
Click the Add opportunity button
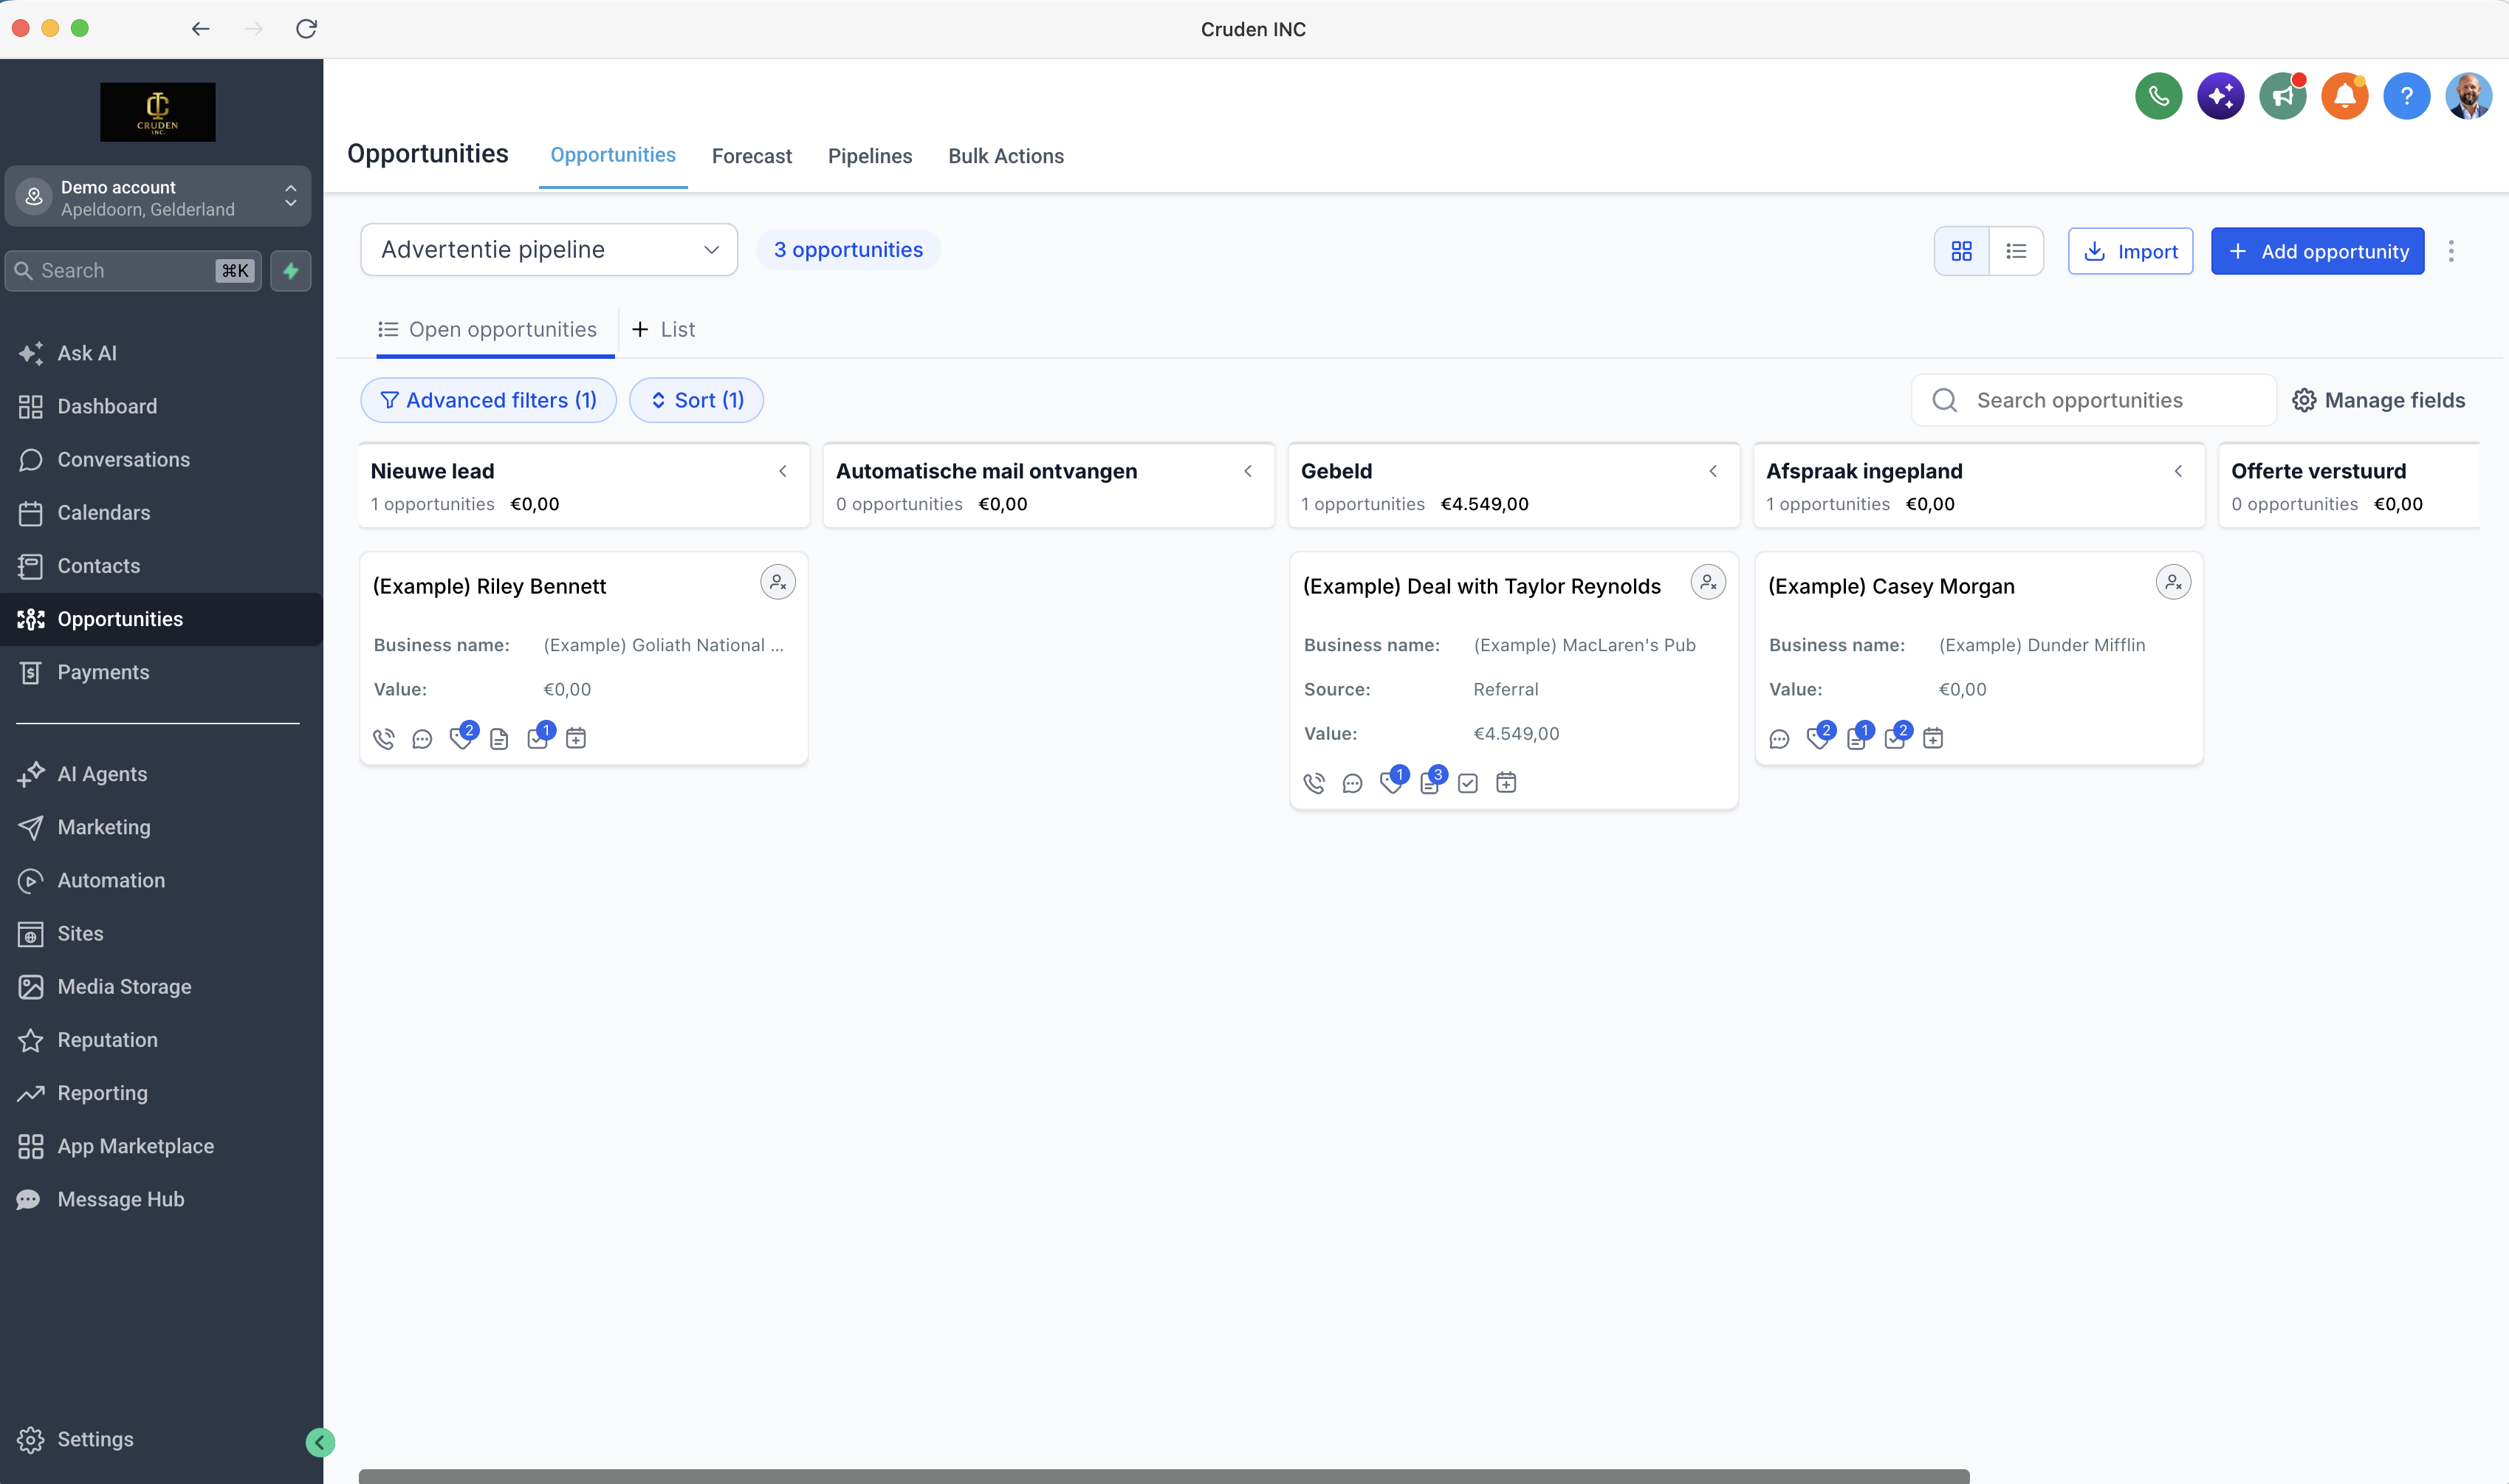pos(2317,251)
